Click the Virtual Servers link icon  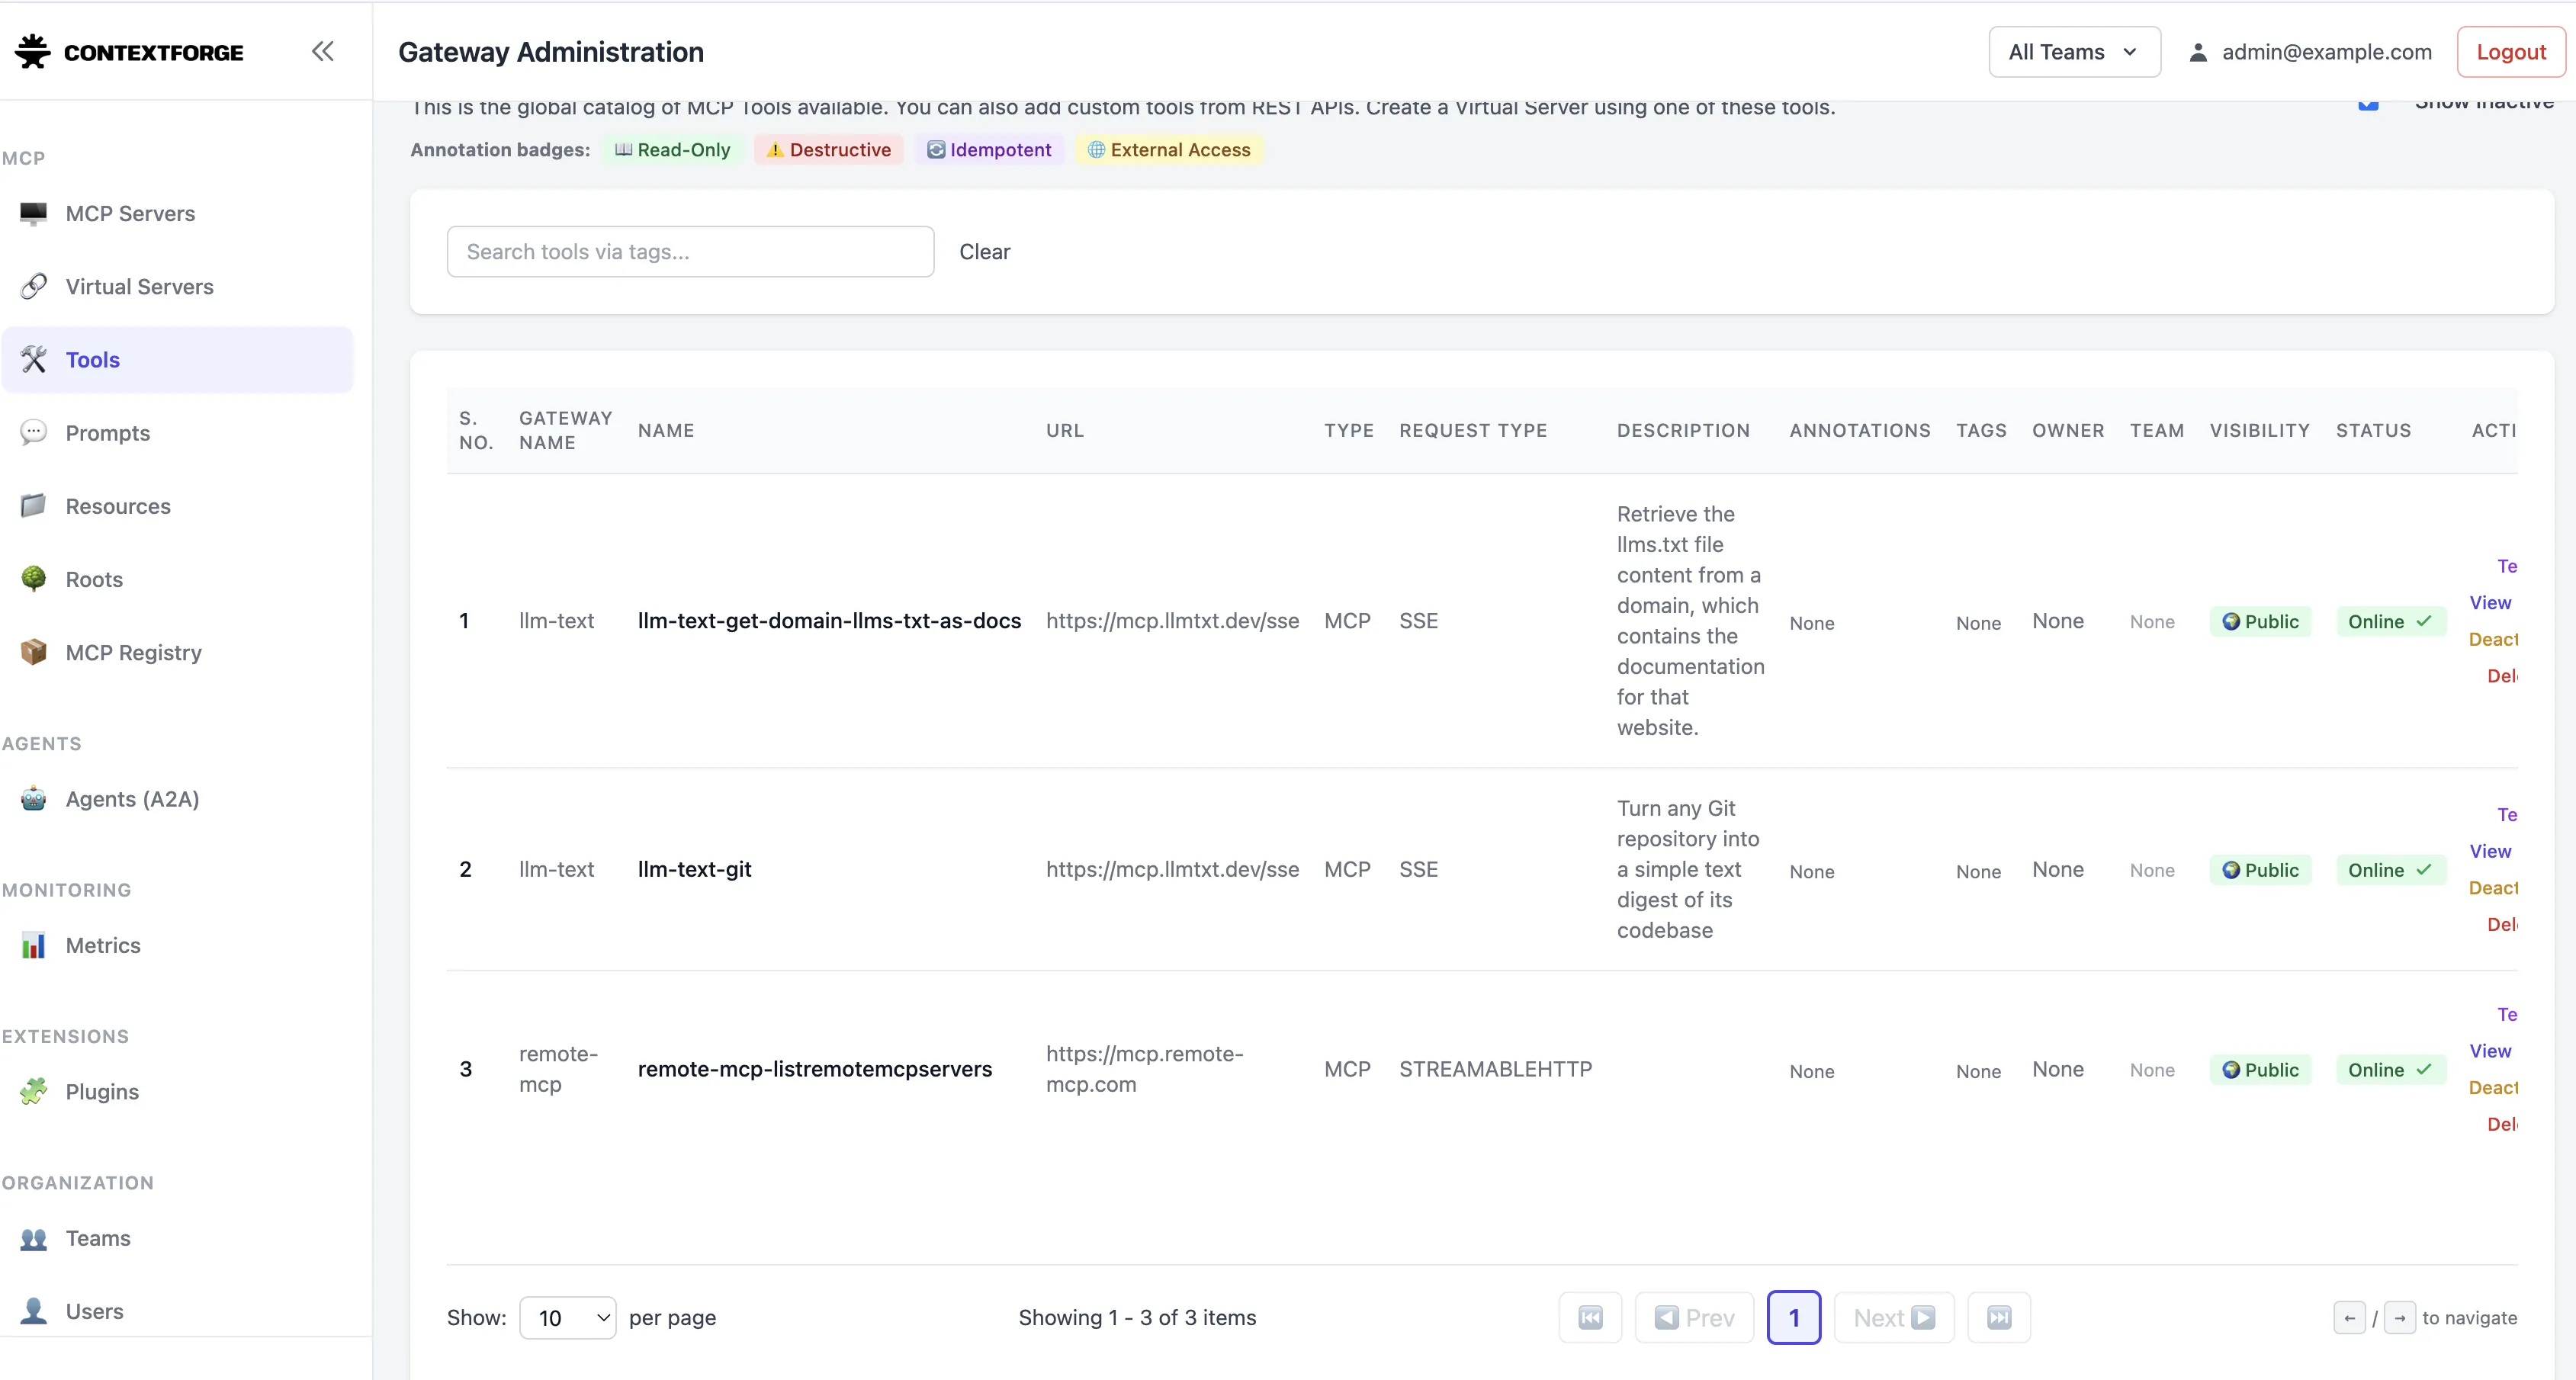point(33,286)
